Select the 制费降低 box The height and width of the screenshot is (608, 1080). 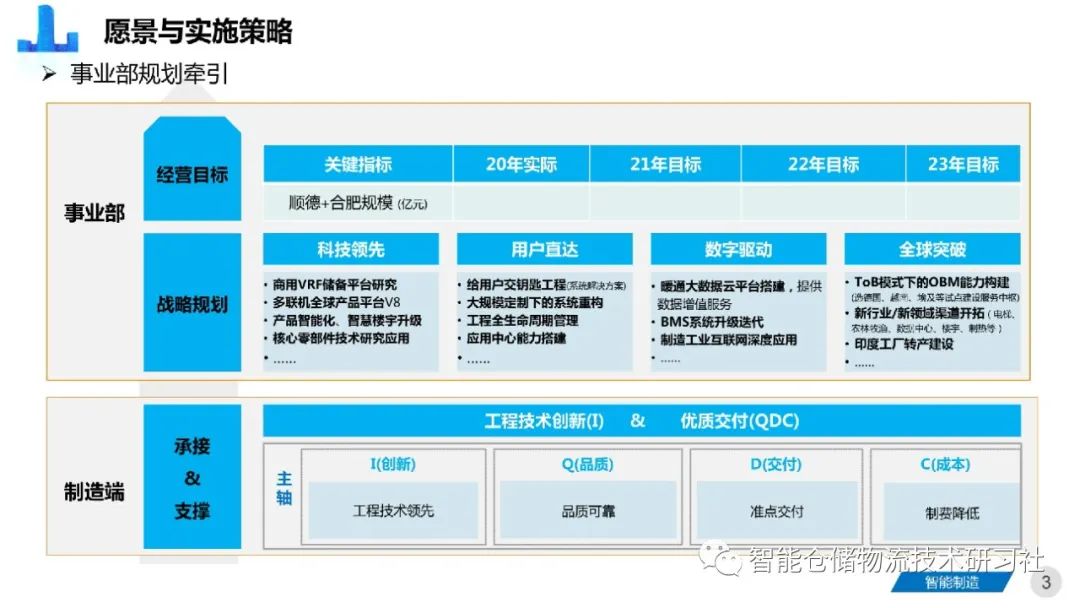tap(952, 512)
